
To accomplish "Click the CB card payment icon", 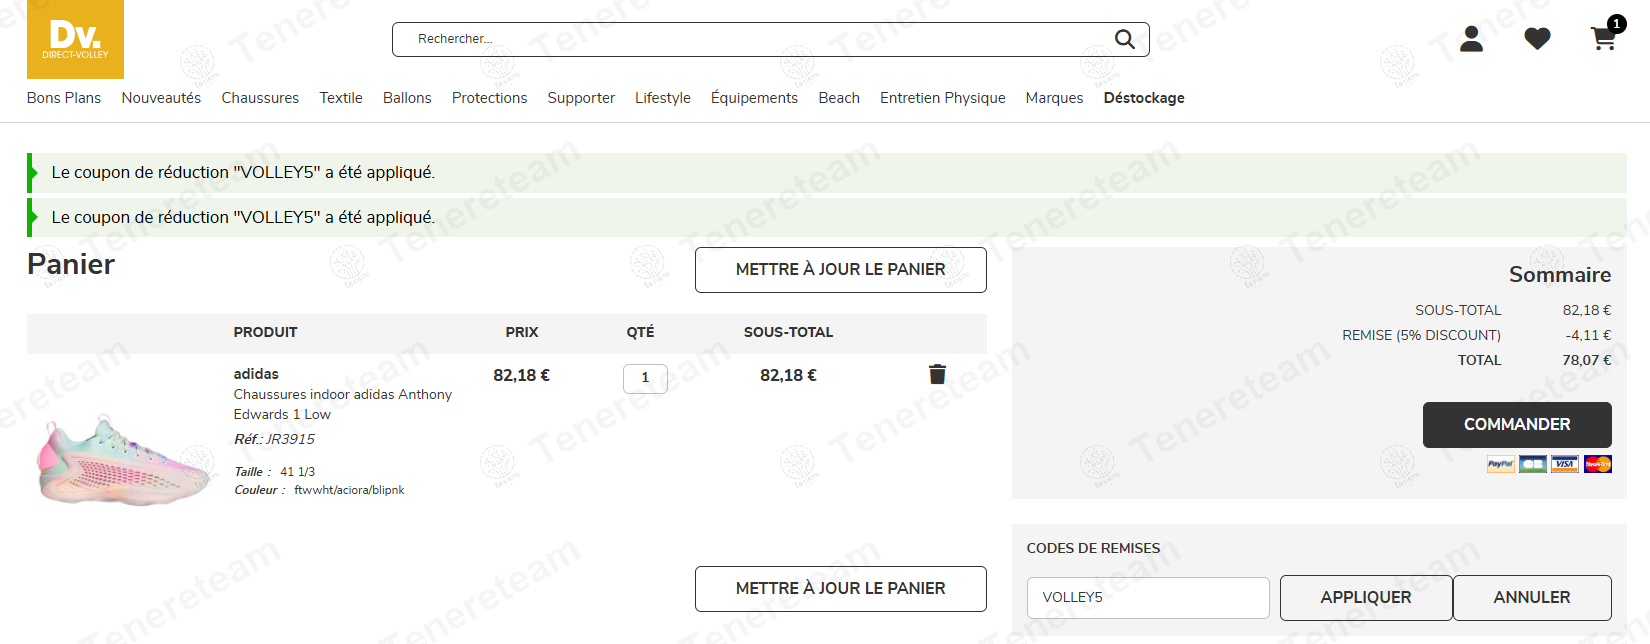I will point(1532,464).
